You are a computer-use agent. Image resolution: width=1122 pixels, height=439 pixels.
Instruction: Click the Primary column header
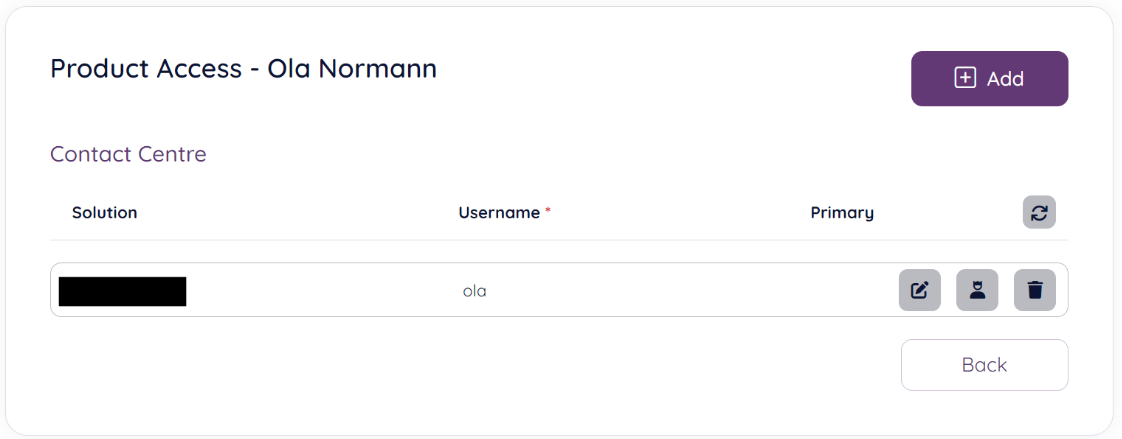click(x=842, y=213)
